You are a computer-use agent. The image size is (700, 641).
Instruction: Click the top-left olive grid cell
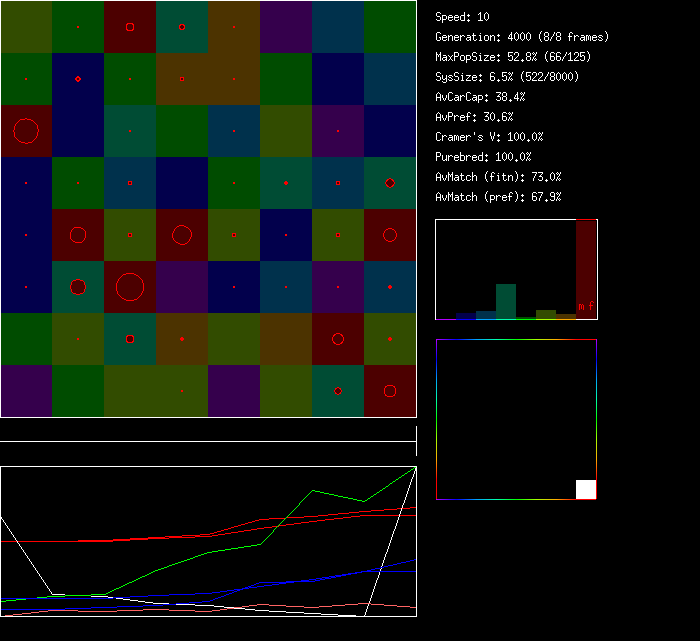click(x=26, y=27)
